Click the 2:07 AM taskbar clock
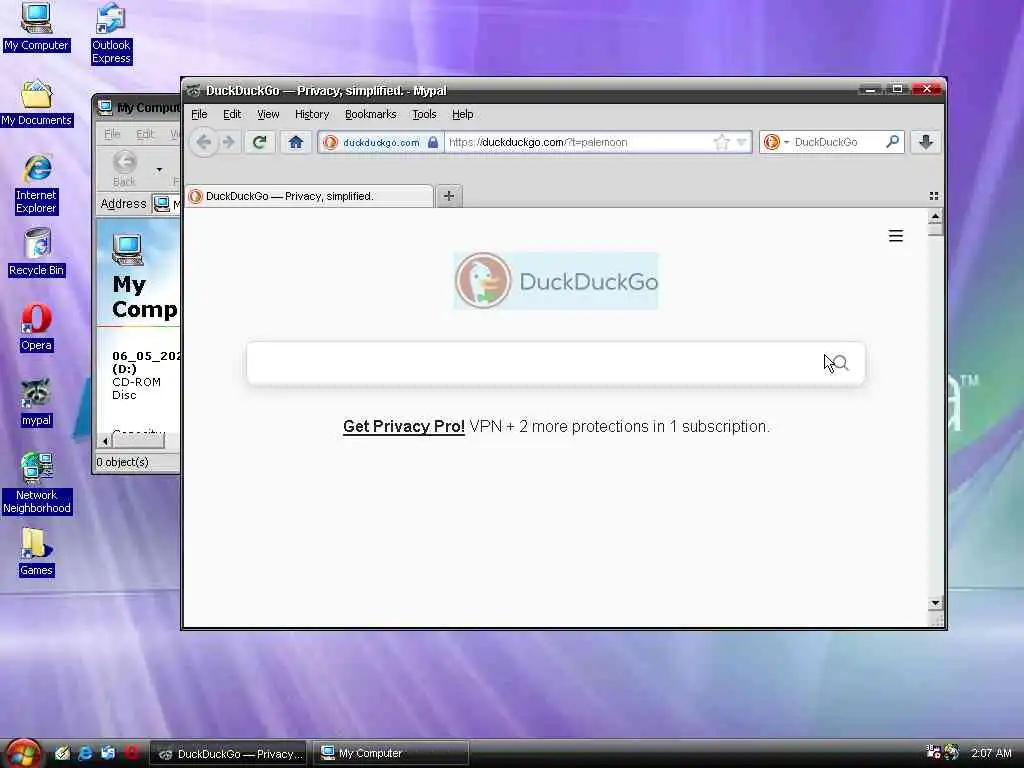The image size is (1024, 768). tap(991, 753)
